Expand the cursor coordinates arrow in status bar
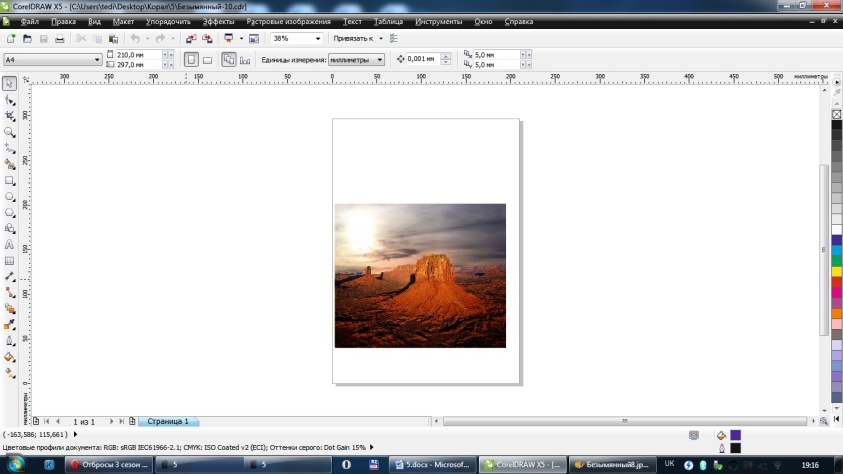 click(75, 434)
